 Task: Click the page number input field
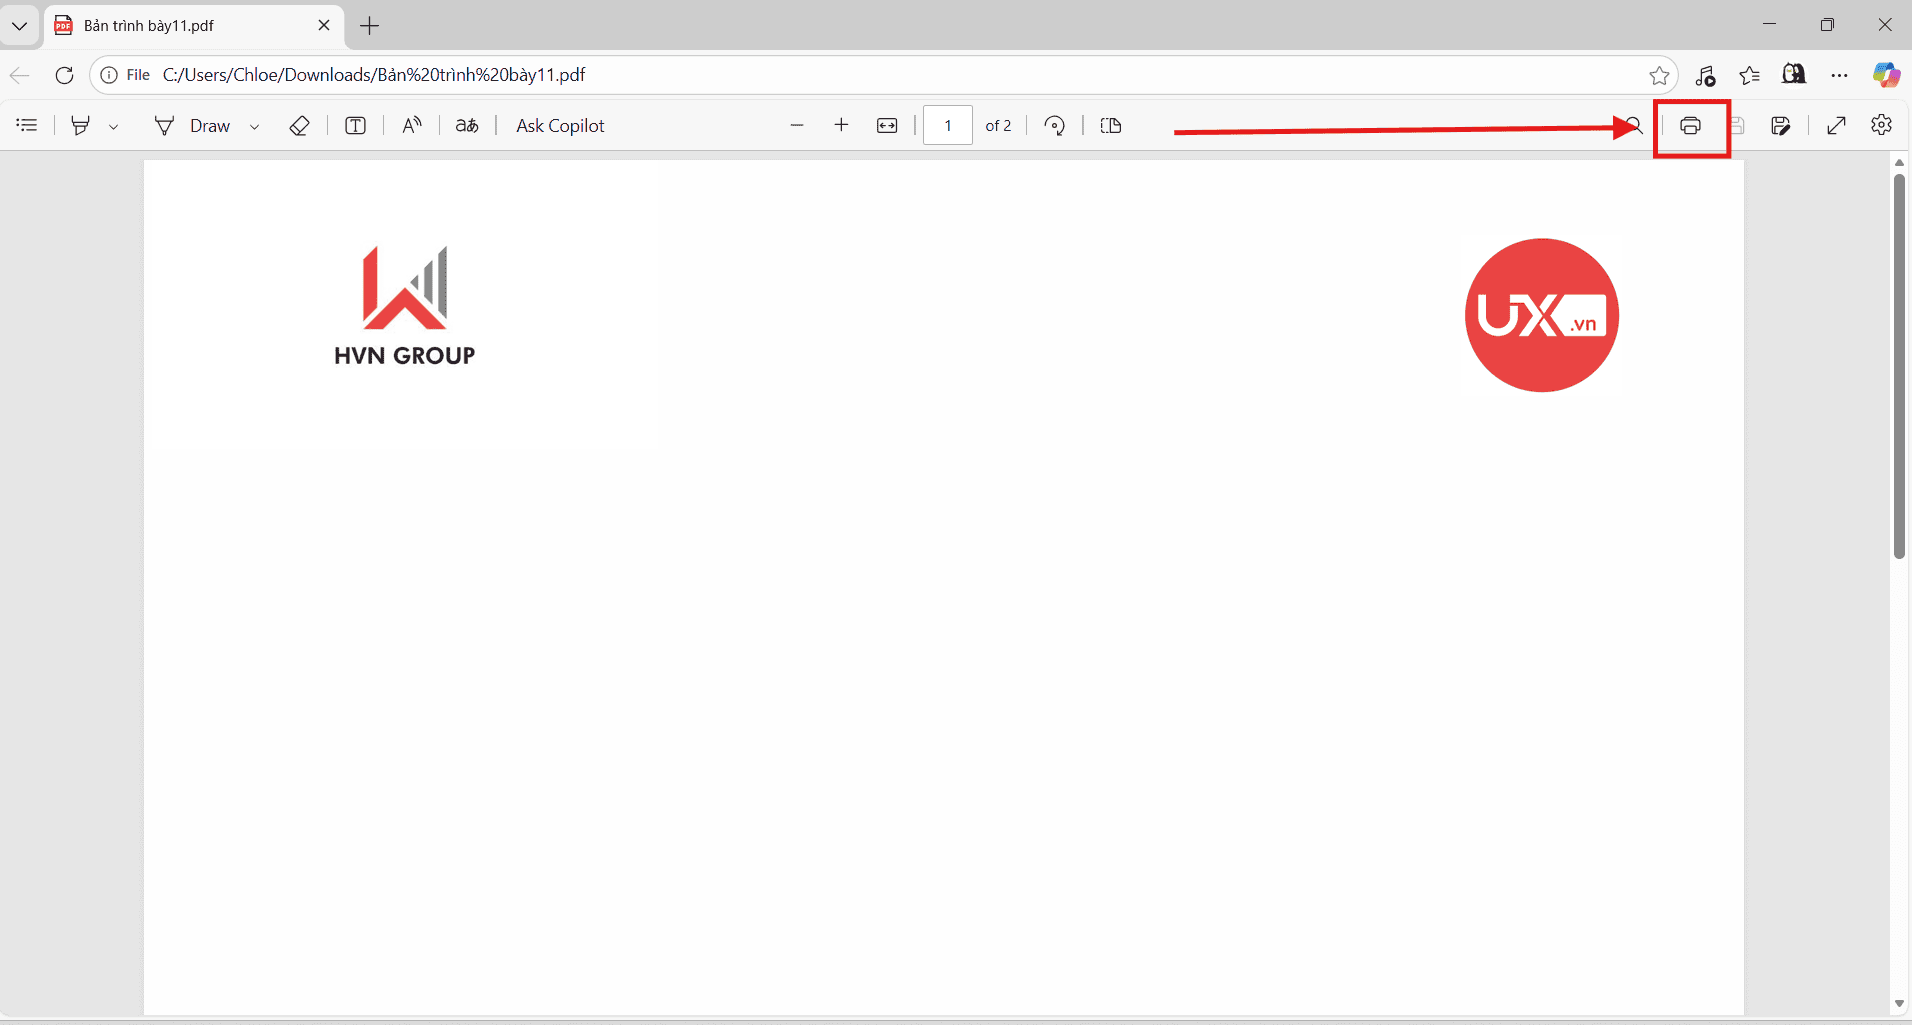tap(948, 125)
